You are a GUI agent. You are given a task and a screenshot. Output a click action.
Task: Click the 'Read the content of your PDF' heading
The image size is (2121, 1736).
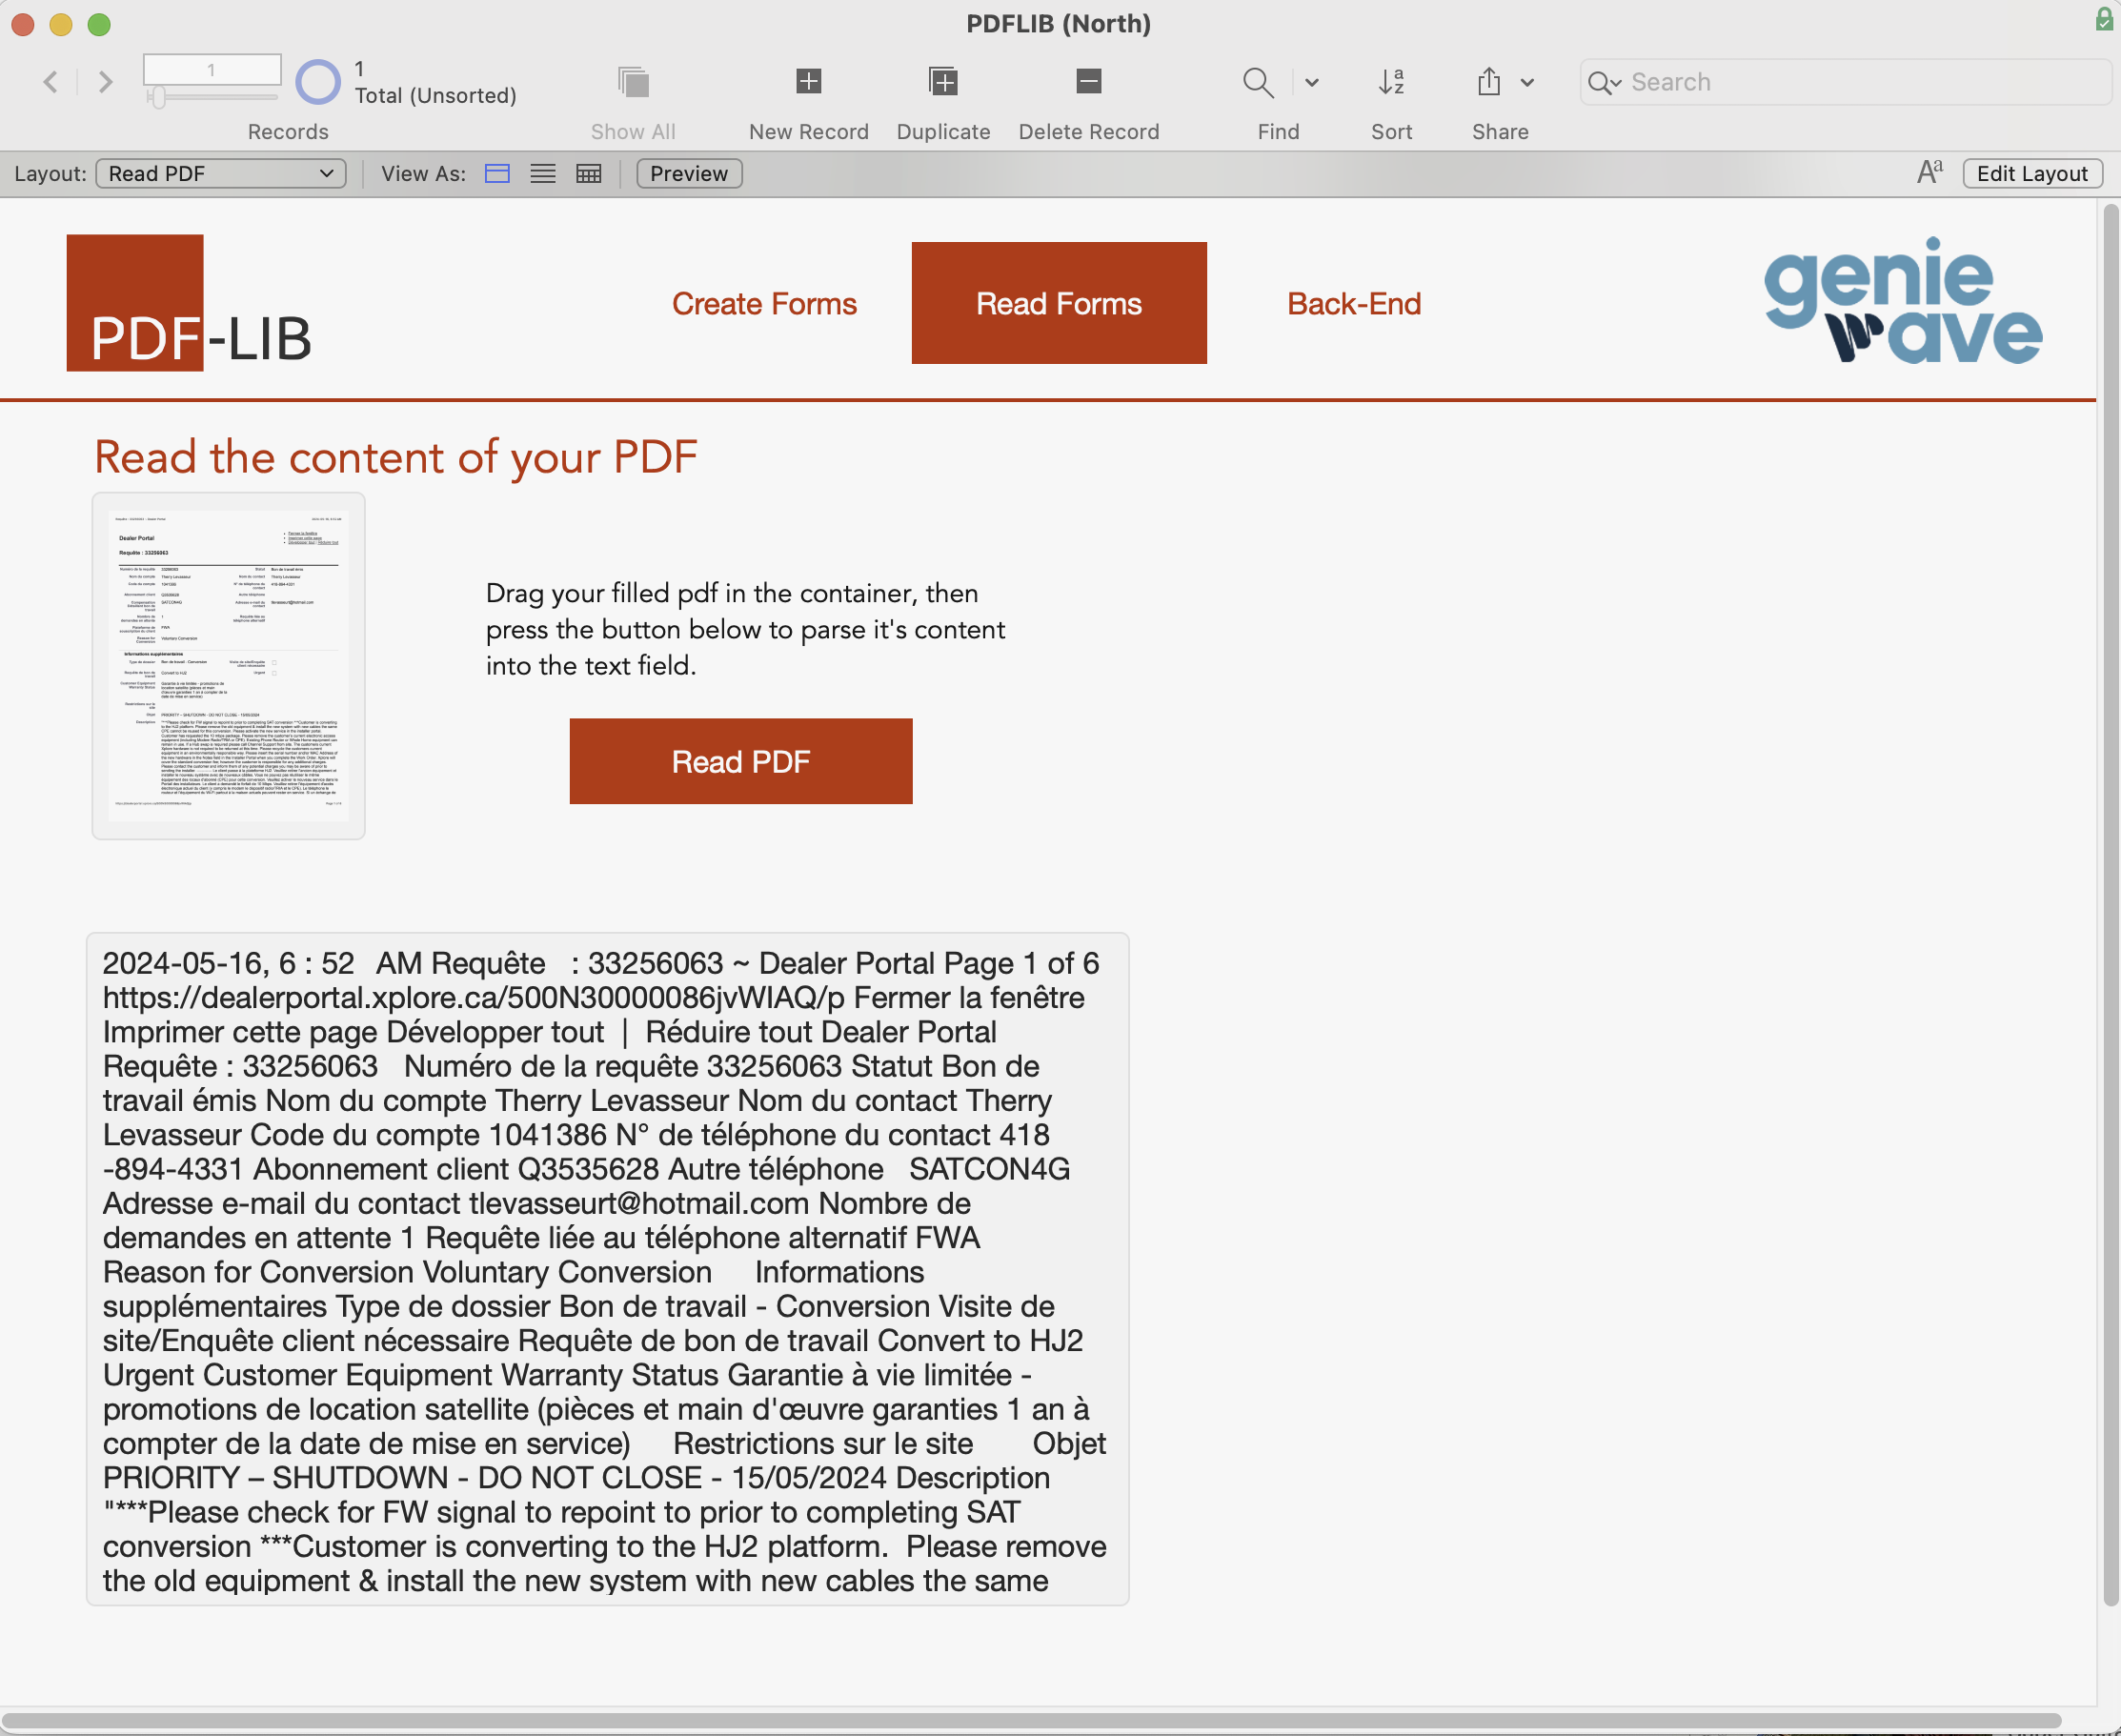pyautogui.click(x=396, y=457)
